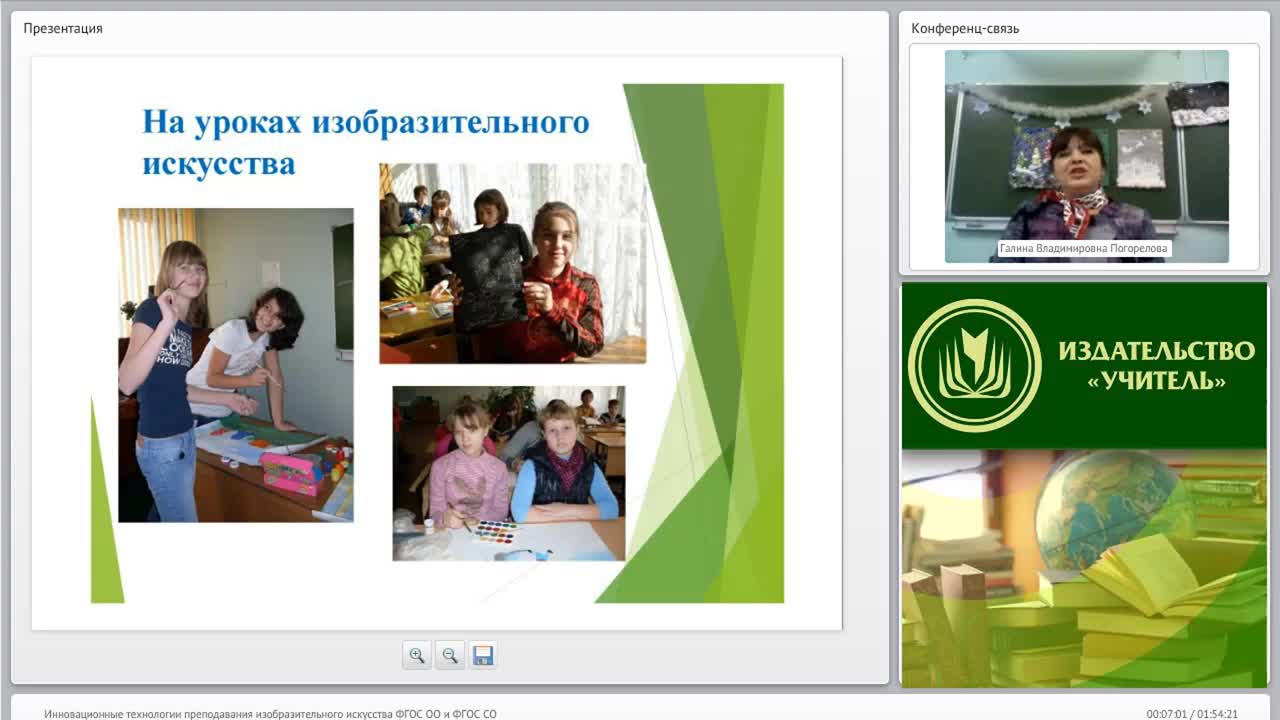Screen dimensions: 1280x720
Task: Click the Презентация panel title
Action: [63, 28]
